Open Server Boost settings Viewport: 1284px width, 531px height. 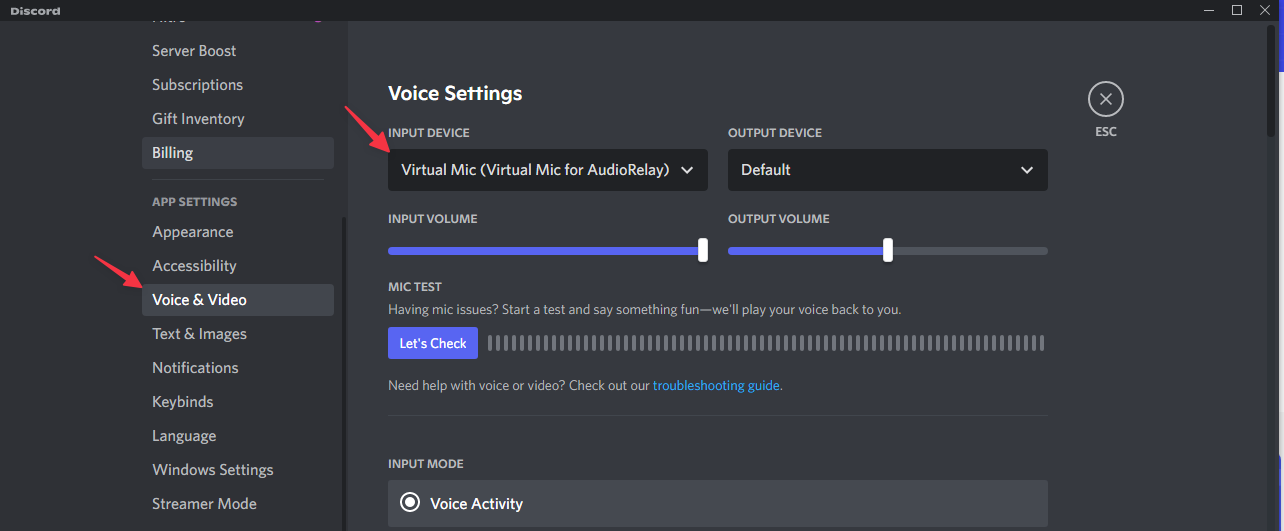[x=194, y=51]
